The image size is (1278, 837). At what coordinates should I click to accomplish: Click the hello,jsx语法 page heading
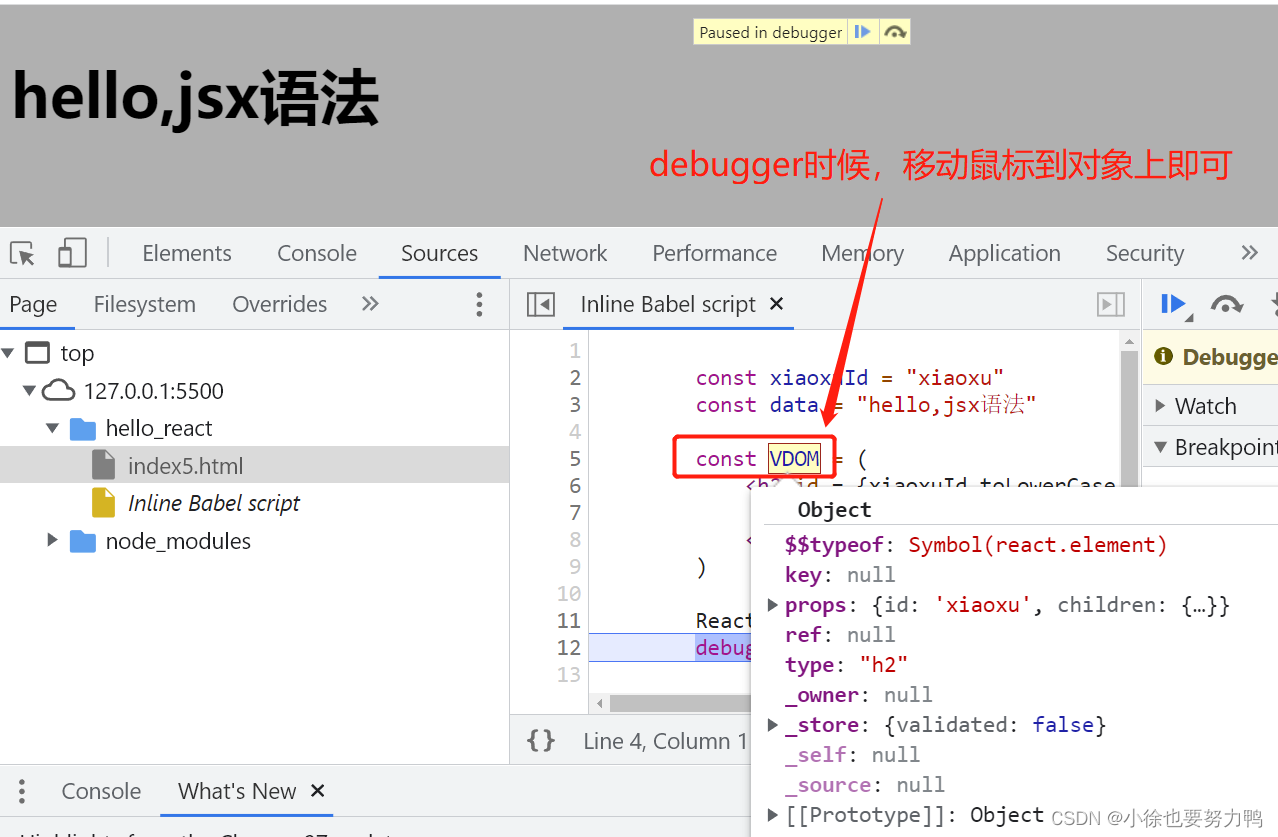tap(195, 98)
